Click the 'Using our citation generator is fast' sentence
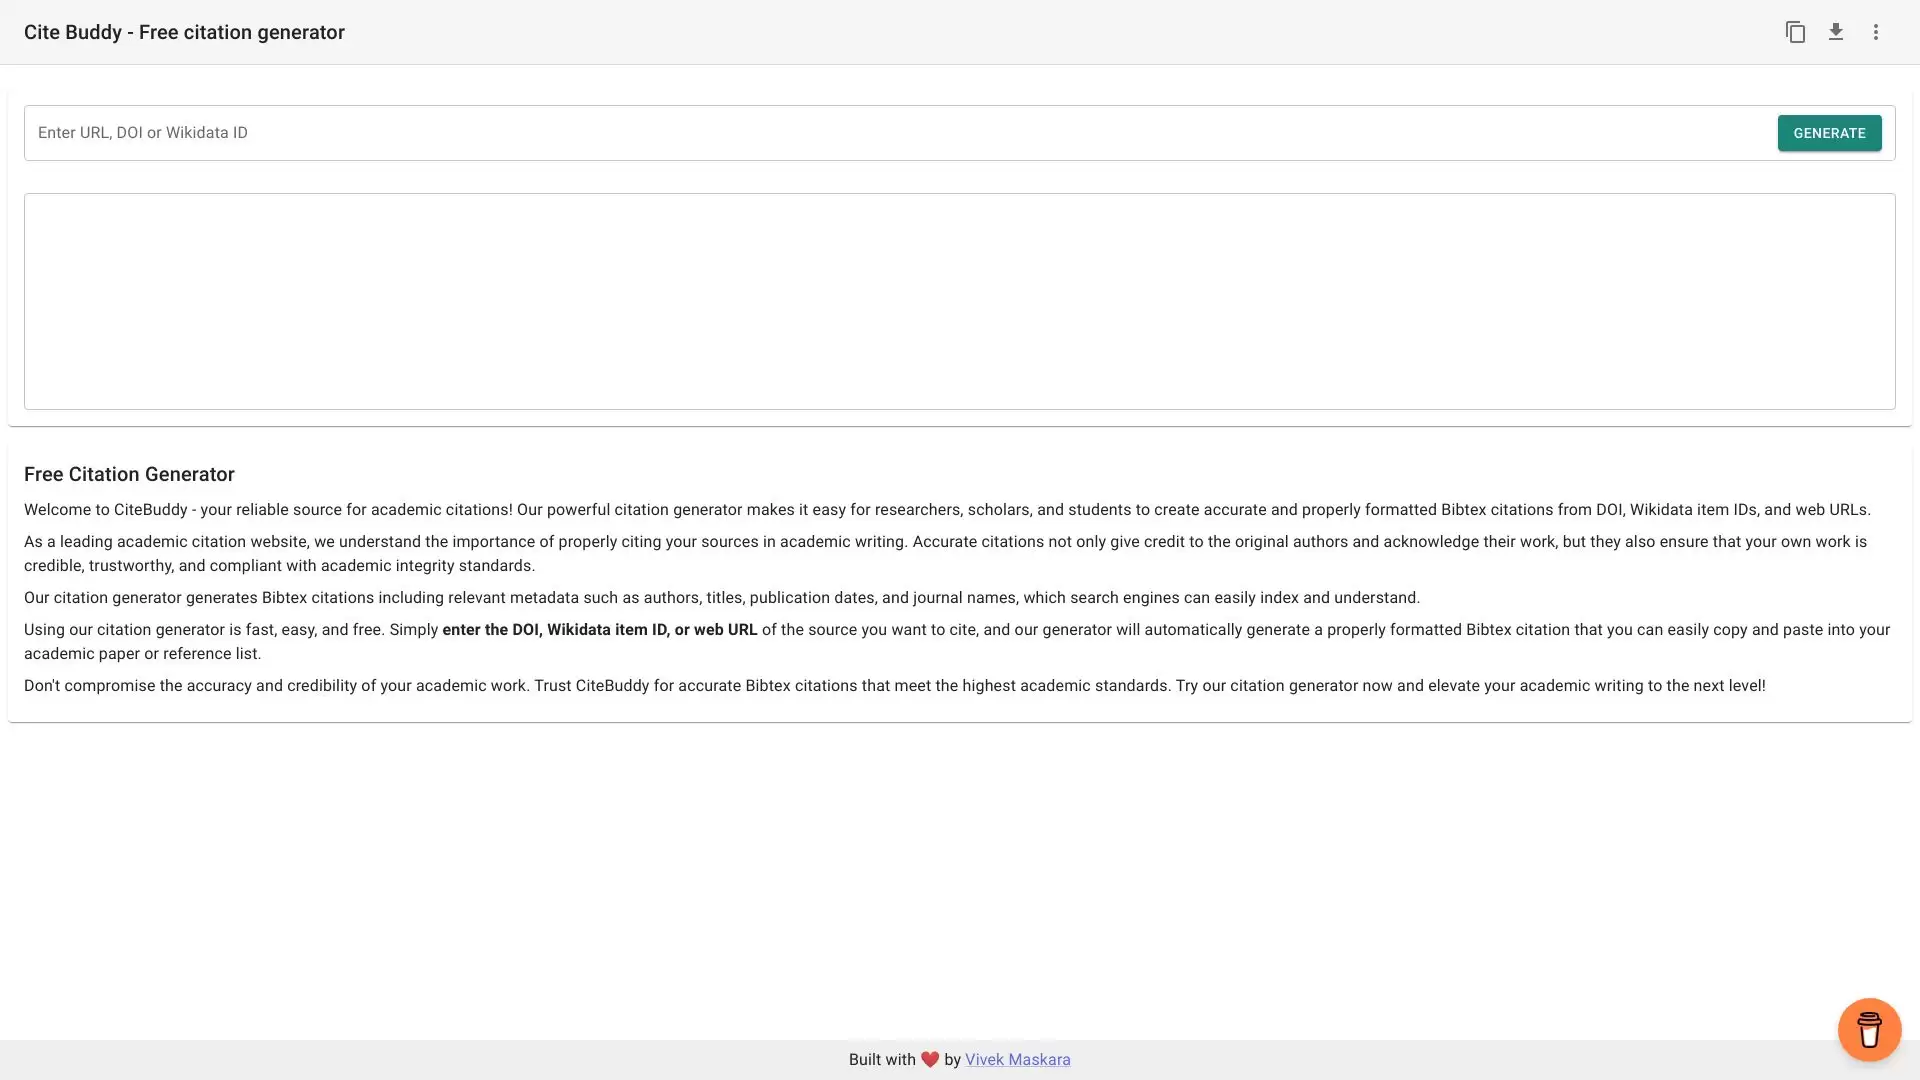The width and height of the screenshot is (1920, 1080). point(230,630)
